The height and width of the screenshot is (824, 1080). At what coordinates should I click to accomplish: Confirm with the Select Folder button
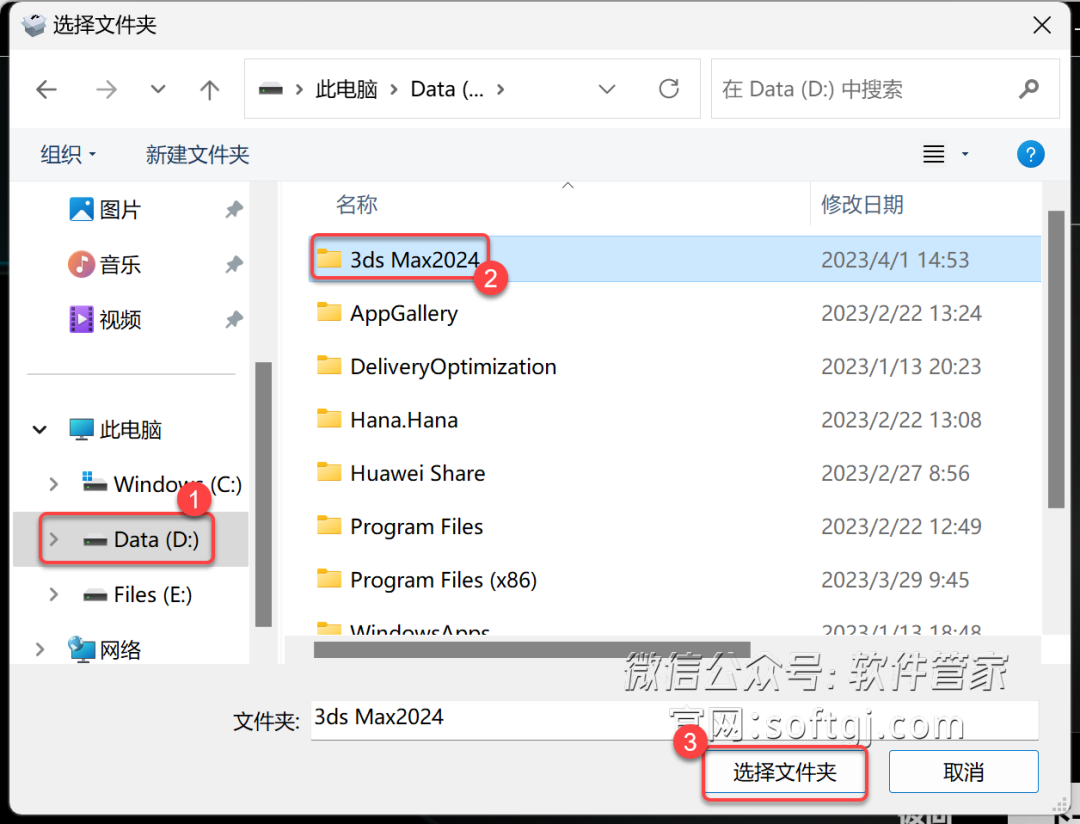[x=785, y=772]
